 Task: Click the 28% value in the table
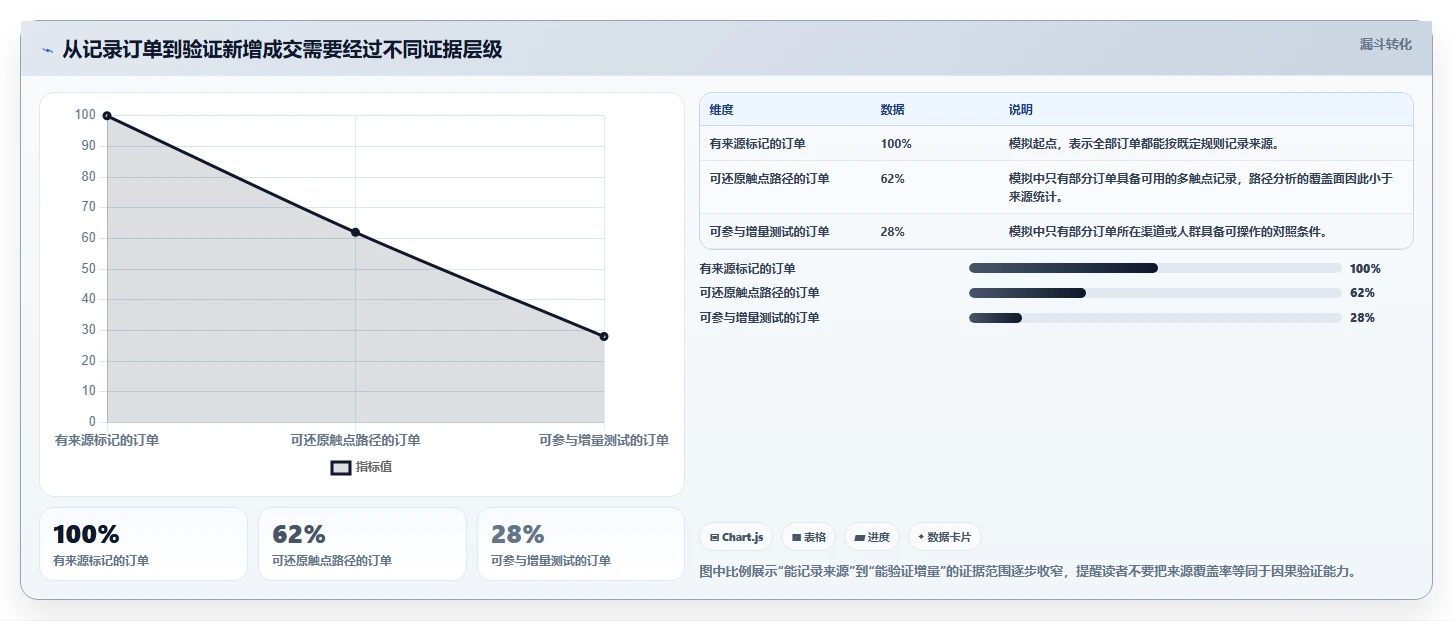click(x=892, y=232)
